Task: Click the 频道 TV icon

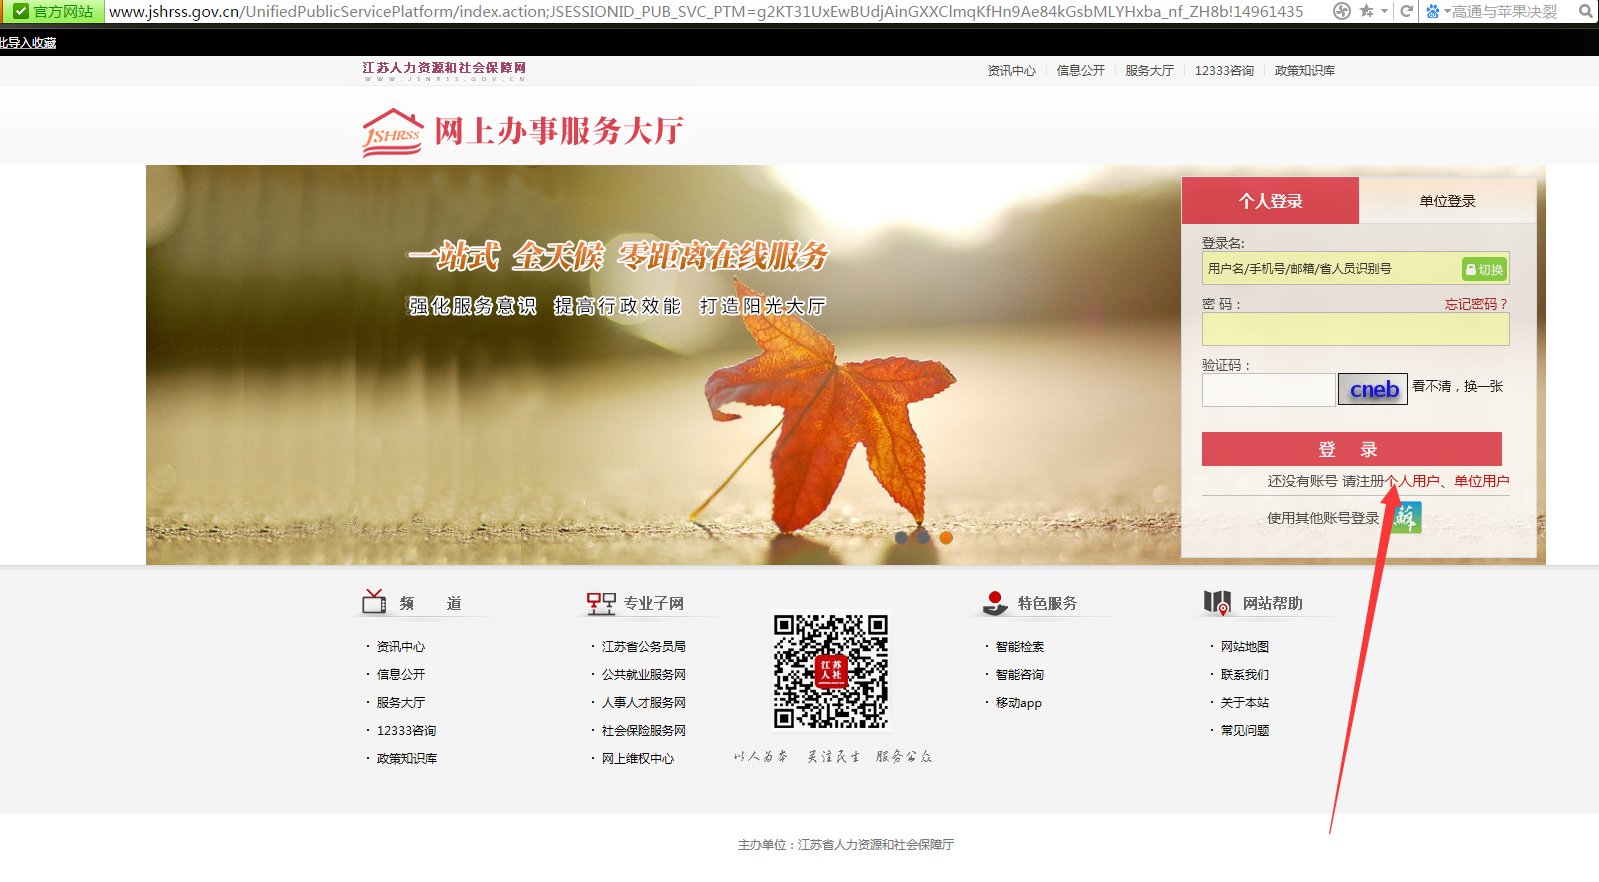Action: (x=374, y=601)
